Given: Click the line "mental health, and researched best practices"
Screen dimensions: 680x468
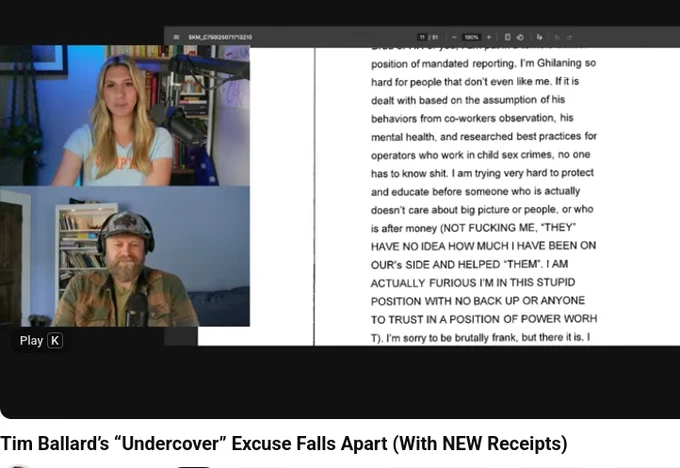Looking at the screenshot, I should (484, 137).
